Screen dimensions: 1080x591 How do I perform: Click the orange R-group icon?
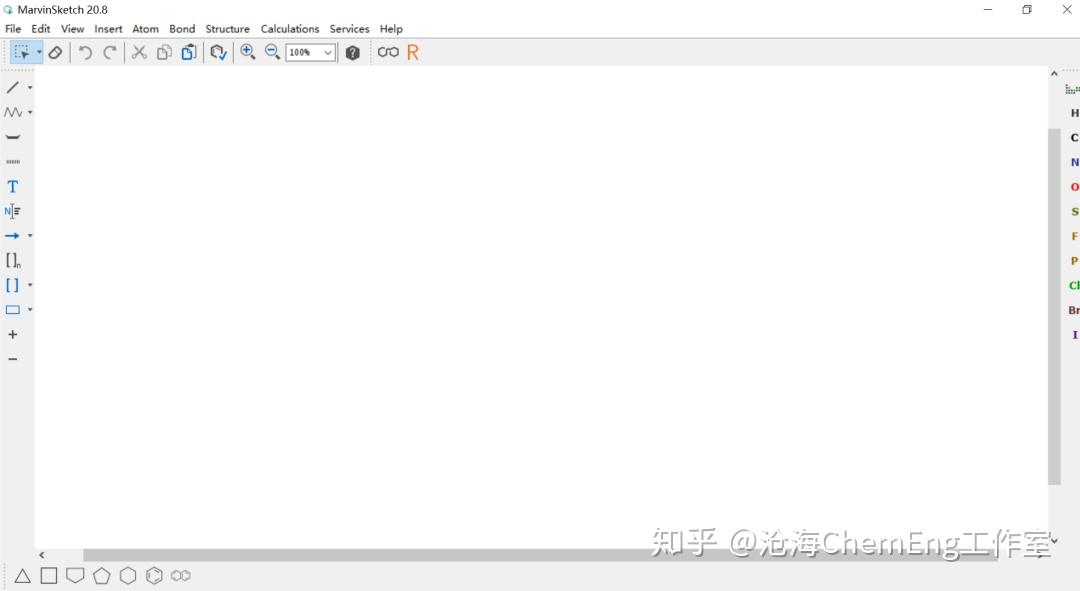413,52
